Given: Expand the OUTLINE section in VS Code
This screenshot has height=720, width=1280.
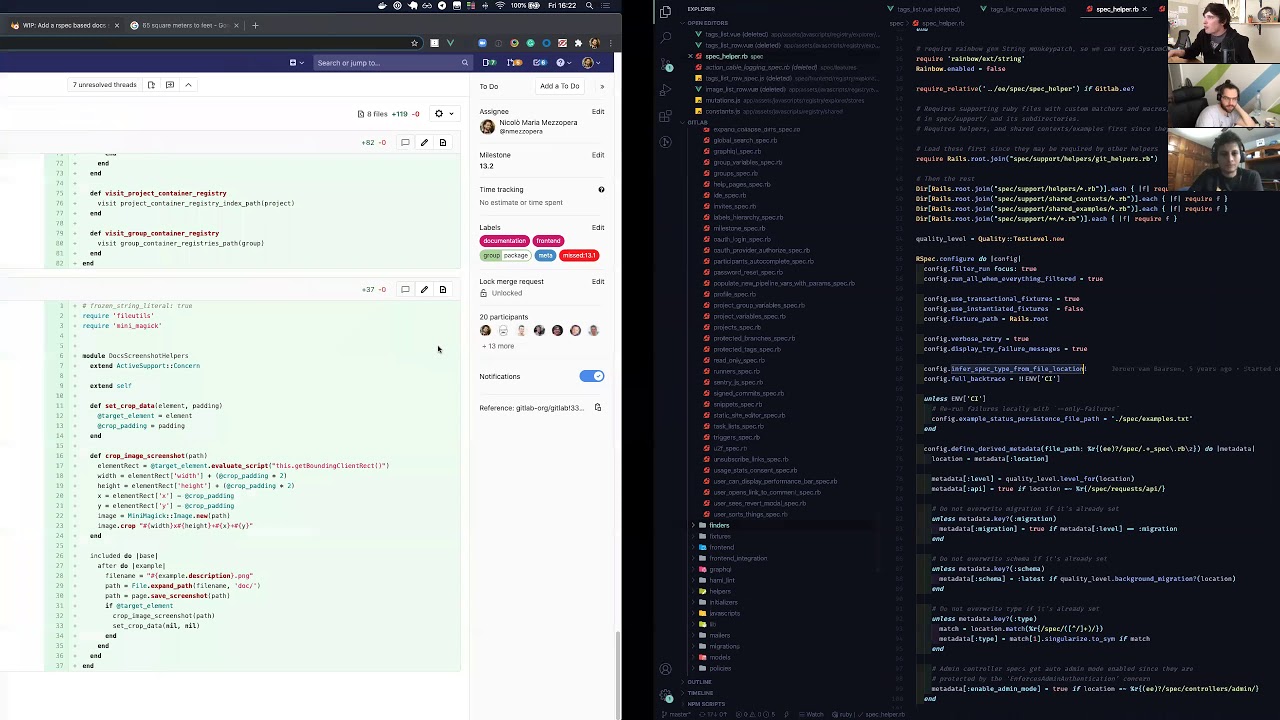Looking at the screenshot, I should (699, 682).
